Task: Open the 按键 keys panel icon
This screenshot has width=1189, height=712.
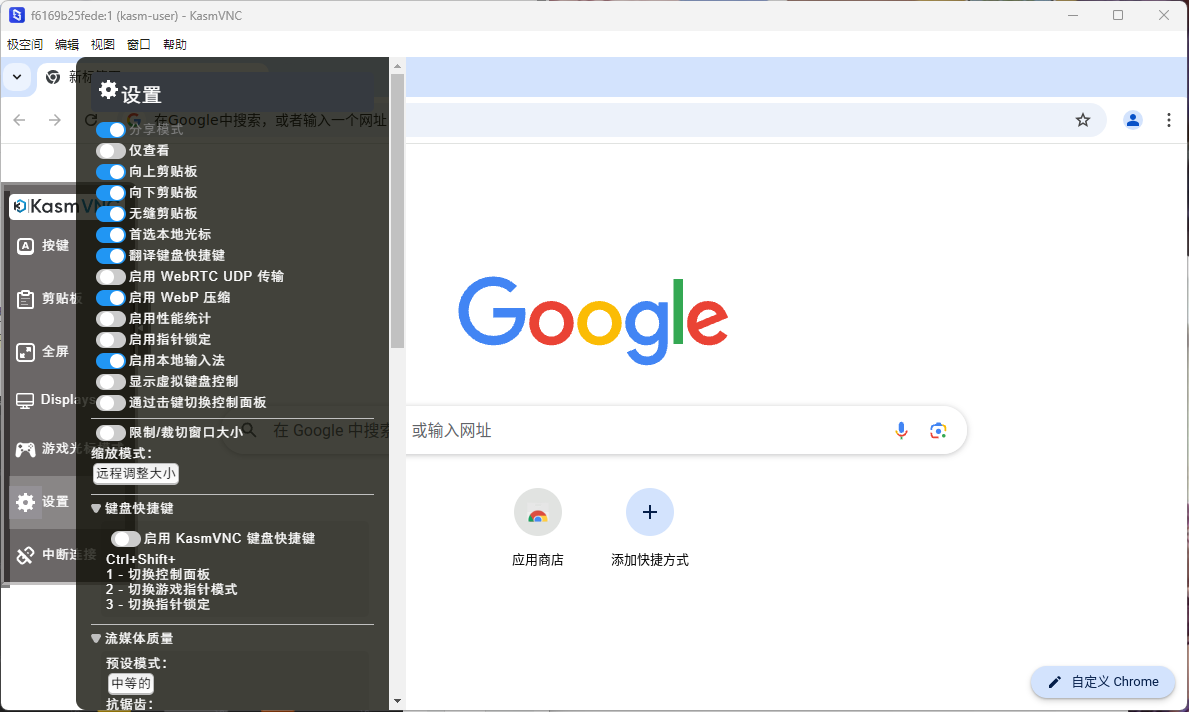Action: [x=25, y=246]
